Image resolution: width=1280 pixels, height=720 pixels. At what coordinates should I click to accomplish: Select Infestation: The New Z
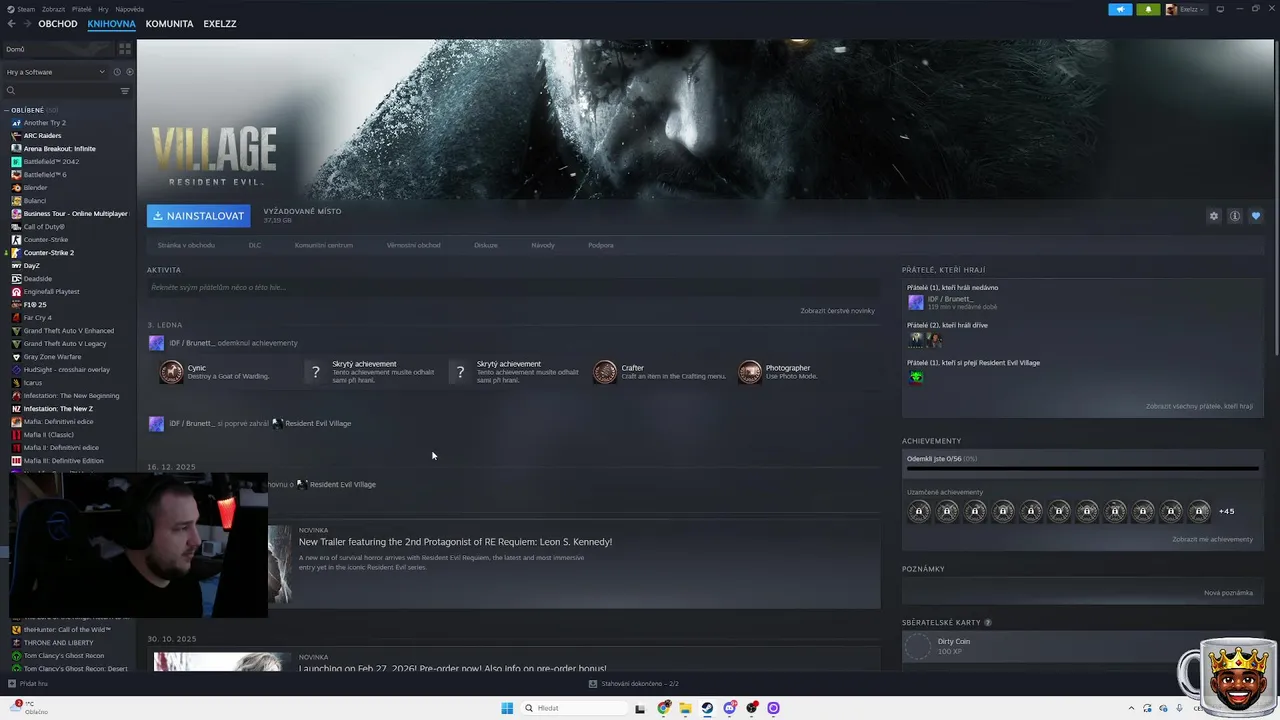tap(57, 409)
